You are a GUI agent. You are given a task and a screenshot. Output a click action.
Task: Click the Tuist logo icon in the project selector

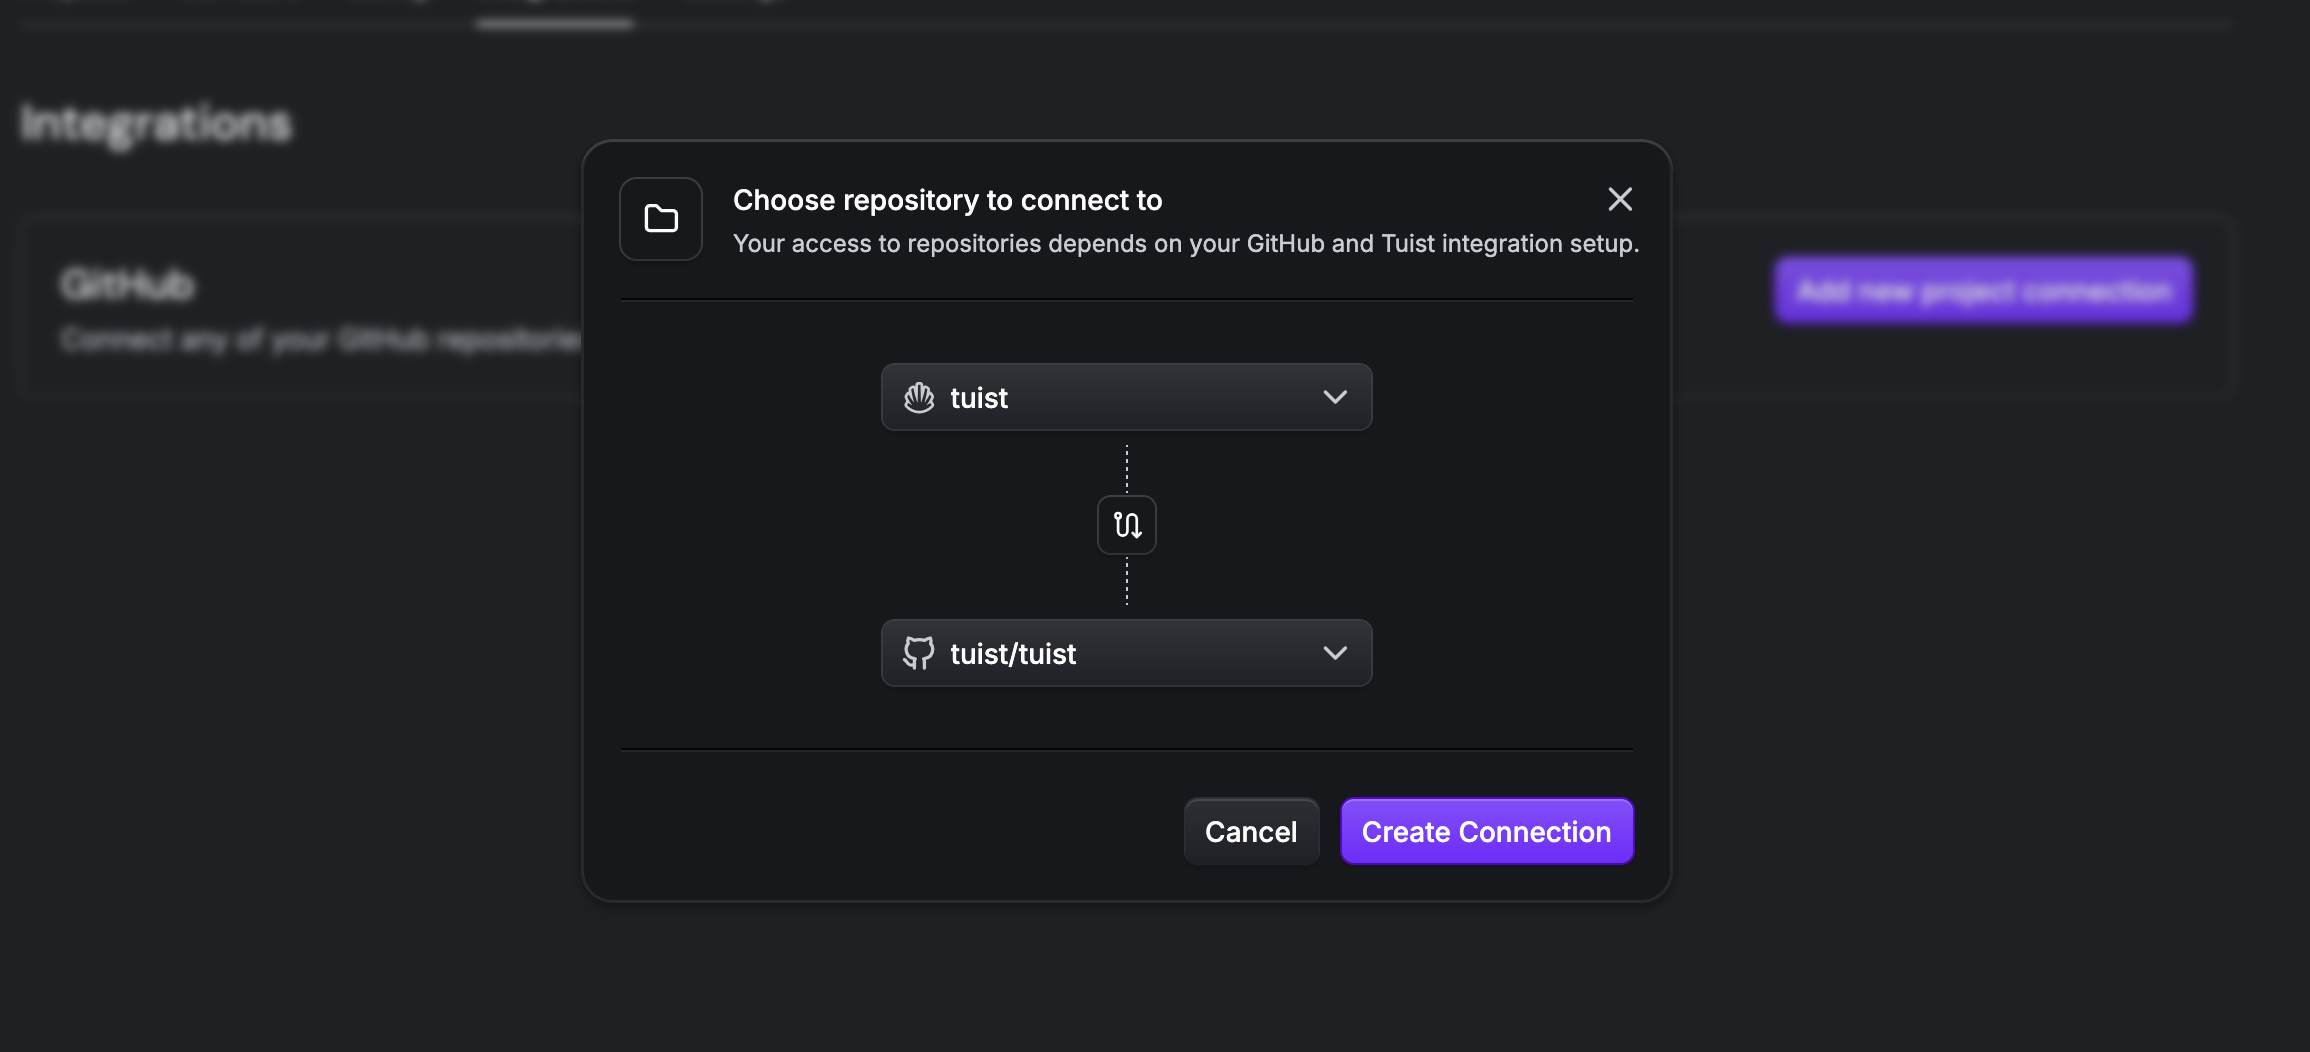click(919, 398)
